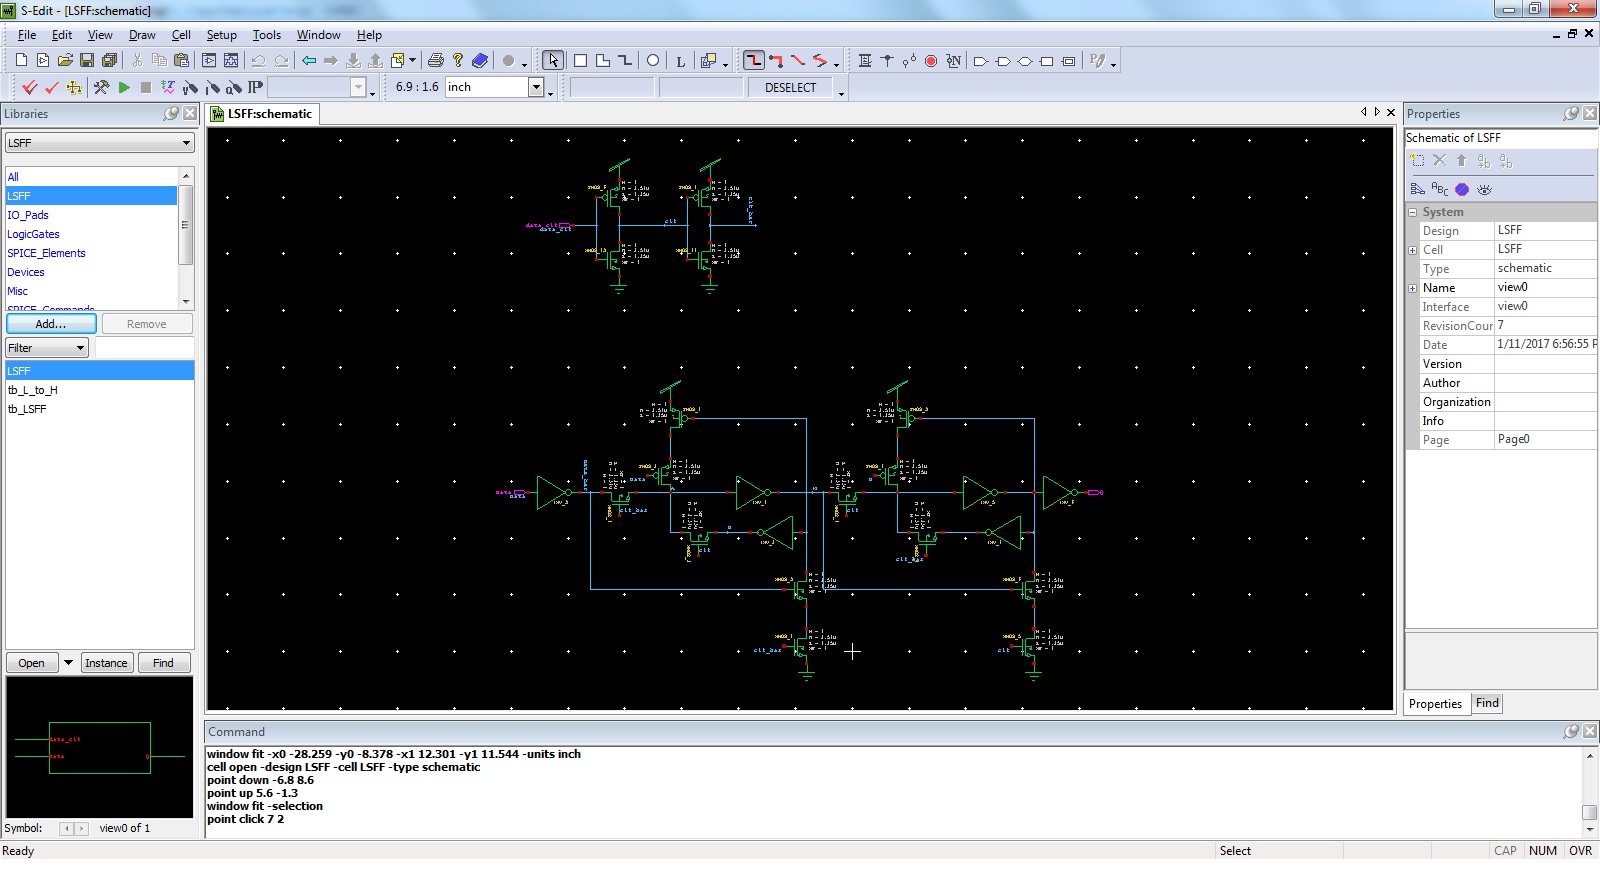Select the arrow pointer Select tool
The width and height of the screenshot is (1600, 891).
[553, 61]
